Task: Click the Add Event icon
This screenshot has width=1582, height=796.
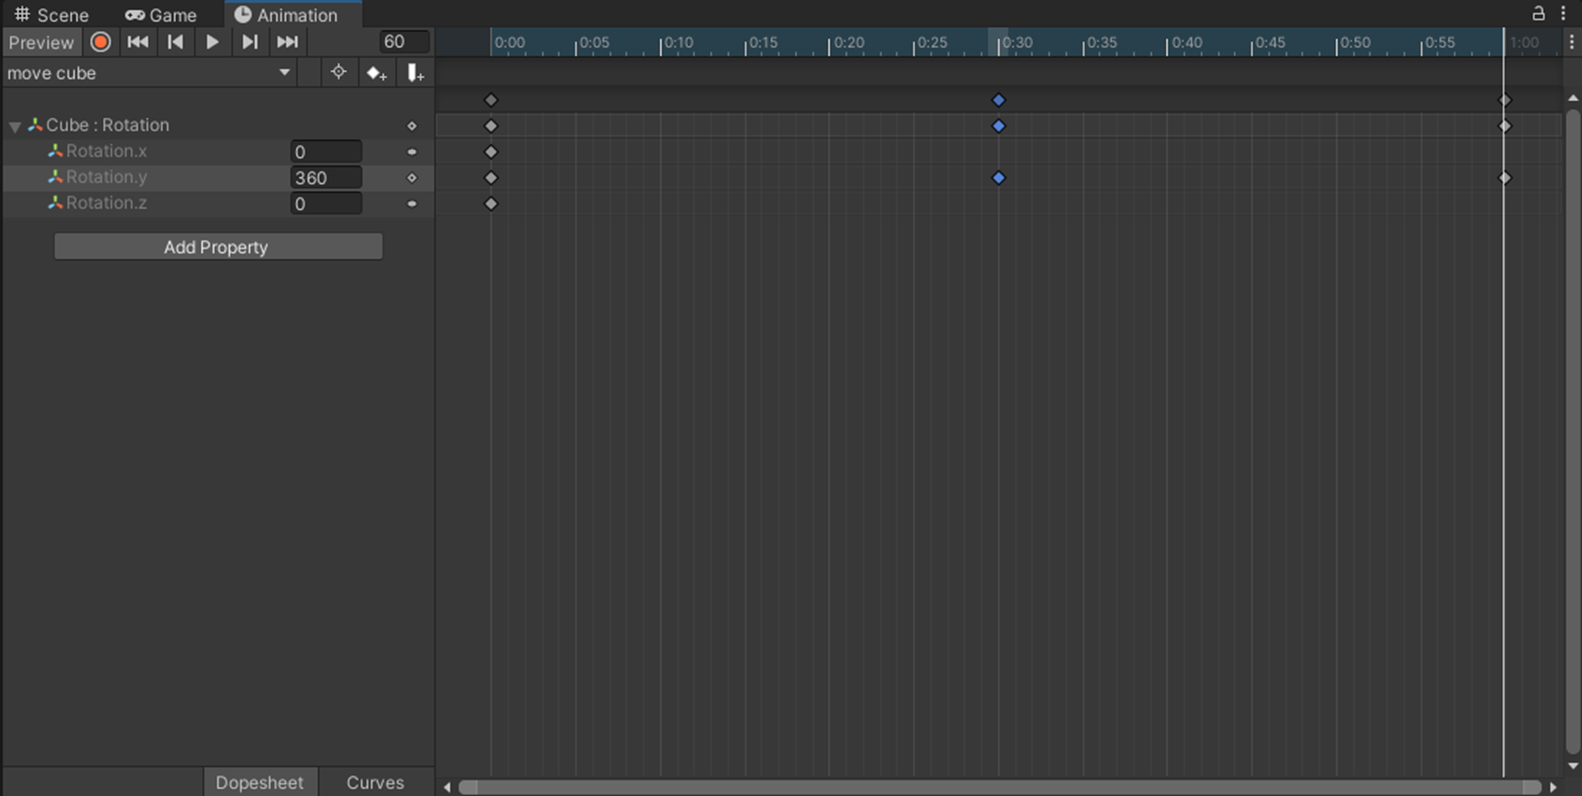Action: pyautogui.click(x=415, y=73)
